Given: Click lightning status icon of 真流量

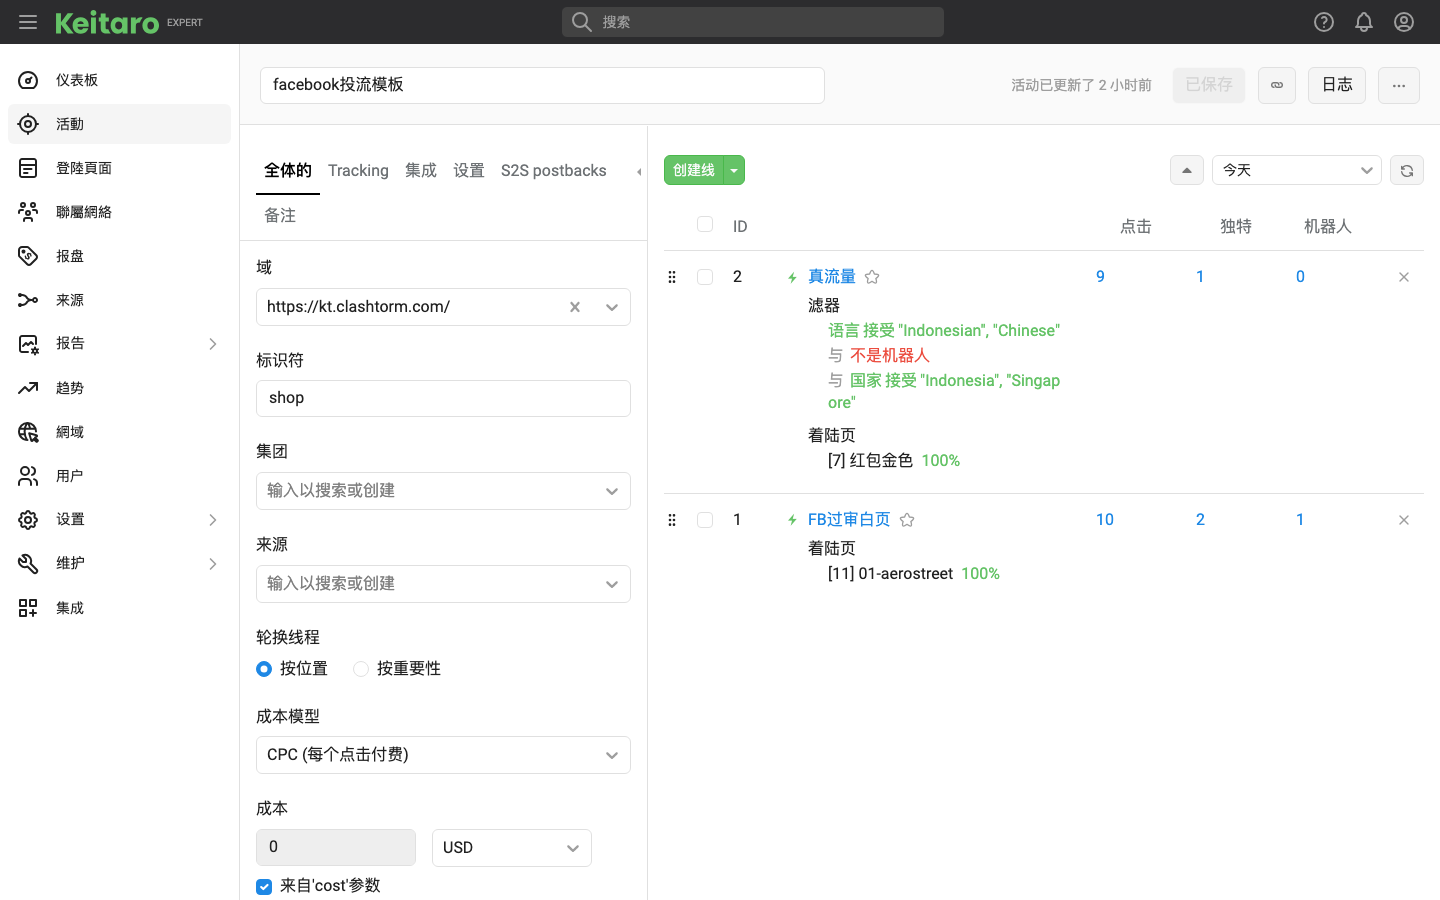Looking at the screenshot, I should tap(792, 278).
